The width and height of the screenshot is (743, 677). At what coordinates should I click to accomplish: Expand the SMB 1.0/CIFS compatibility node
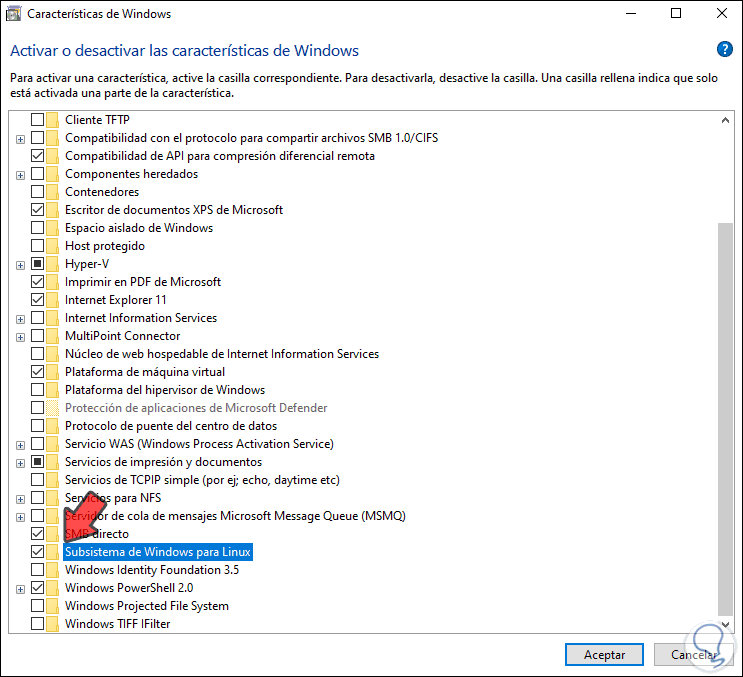click(20, 139)
